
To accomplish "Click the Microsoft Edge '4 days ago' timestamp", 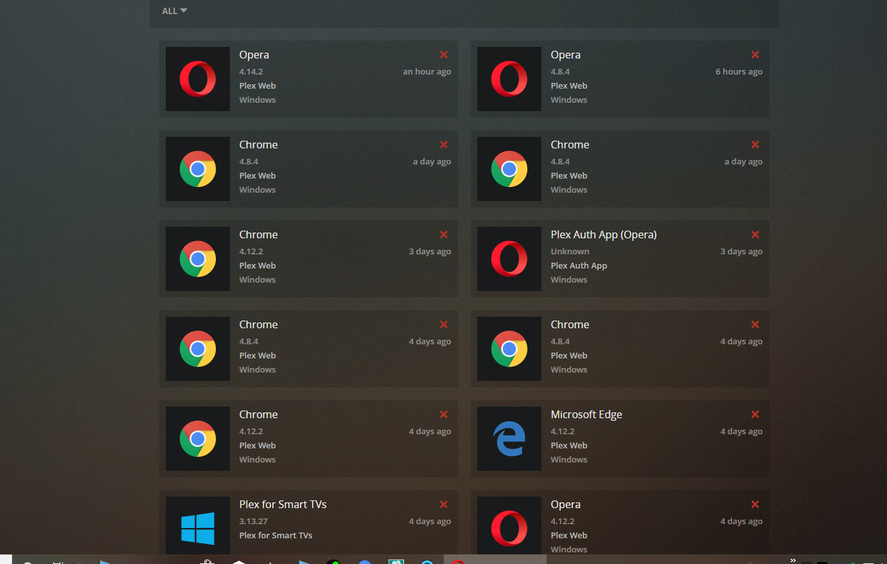I will pyautogui.click(x=741, y=432).
